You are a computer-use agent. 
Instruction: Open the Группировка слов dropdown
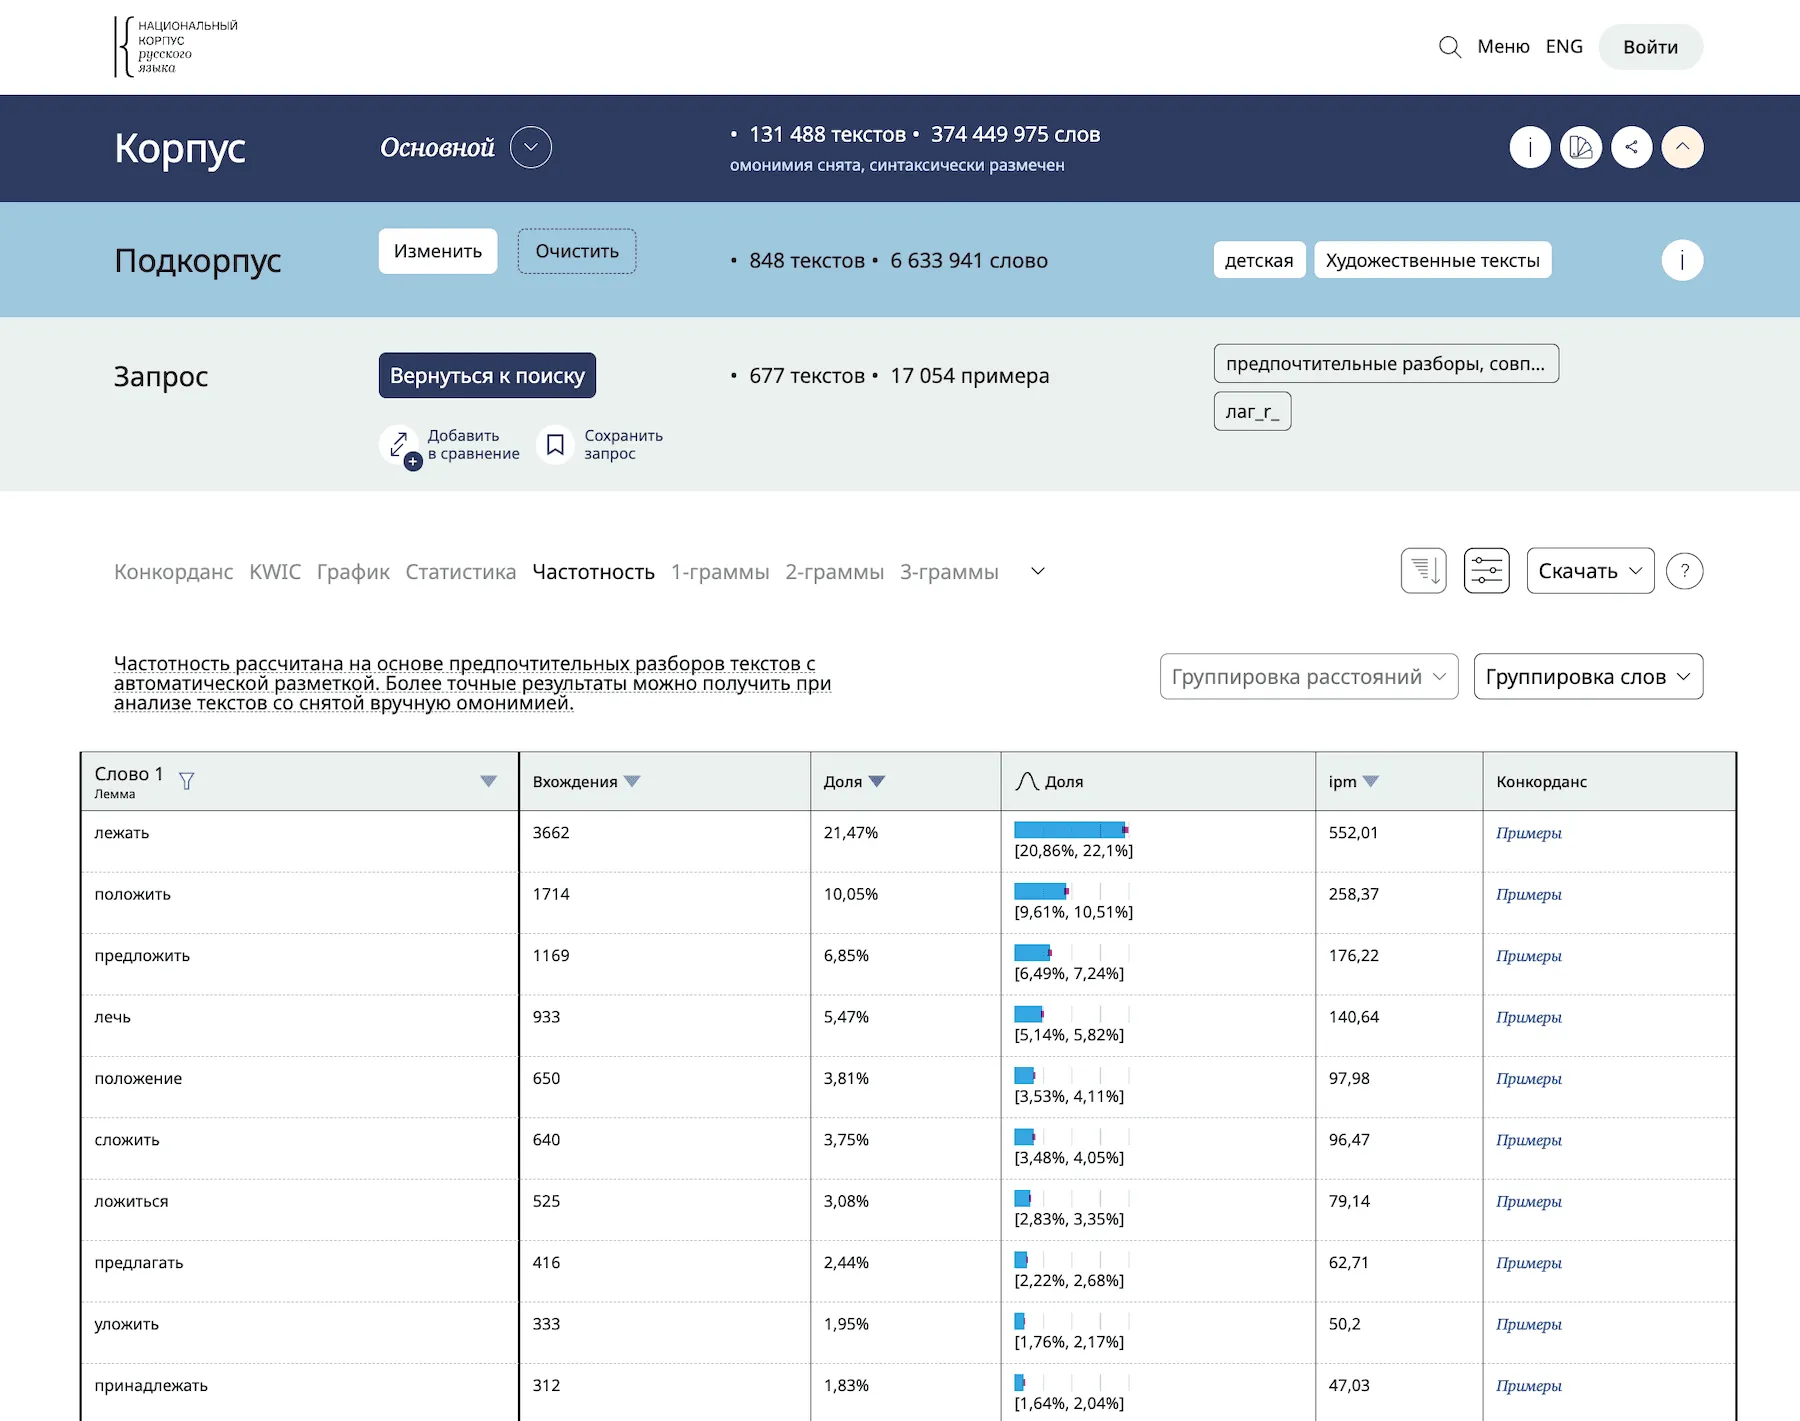[x=1588, y=677]
